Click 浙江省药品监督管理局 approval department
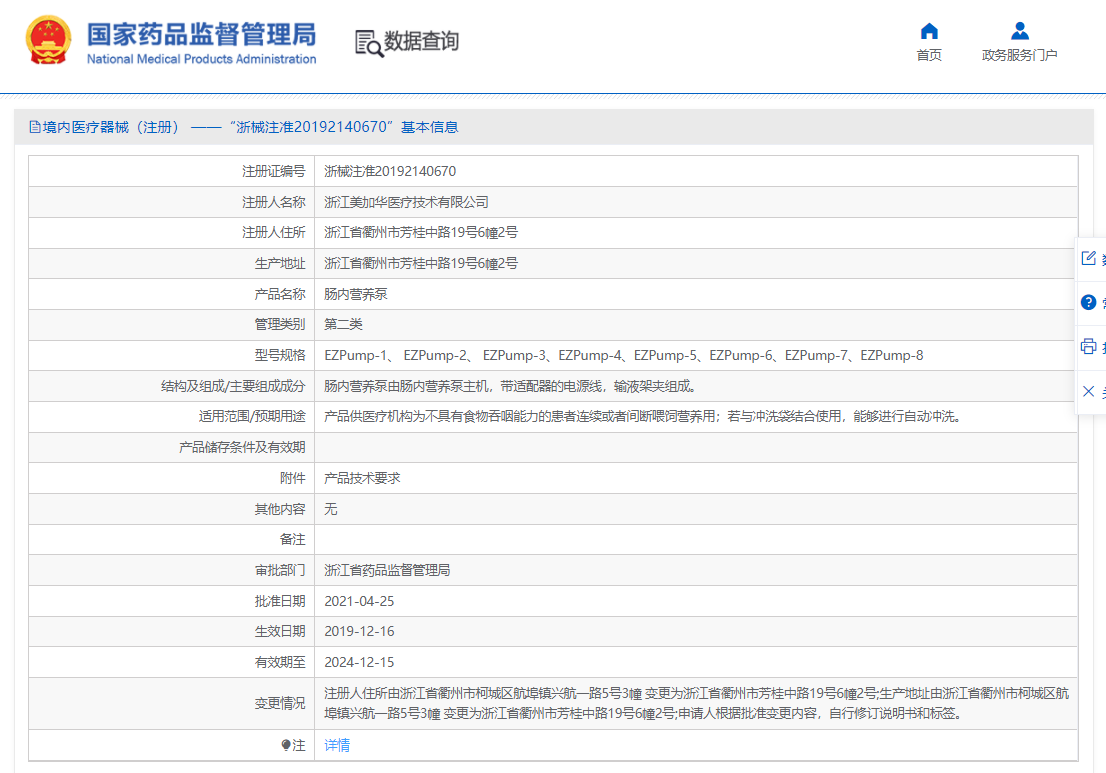Viewport: 1106px width, 773px height. [x=387, y=571]
